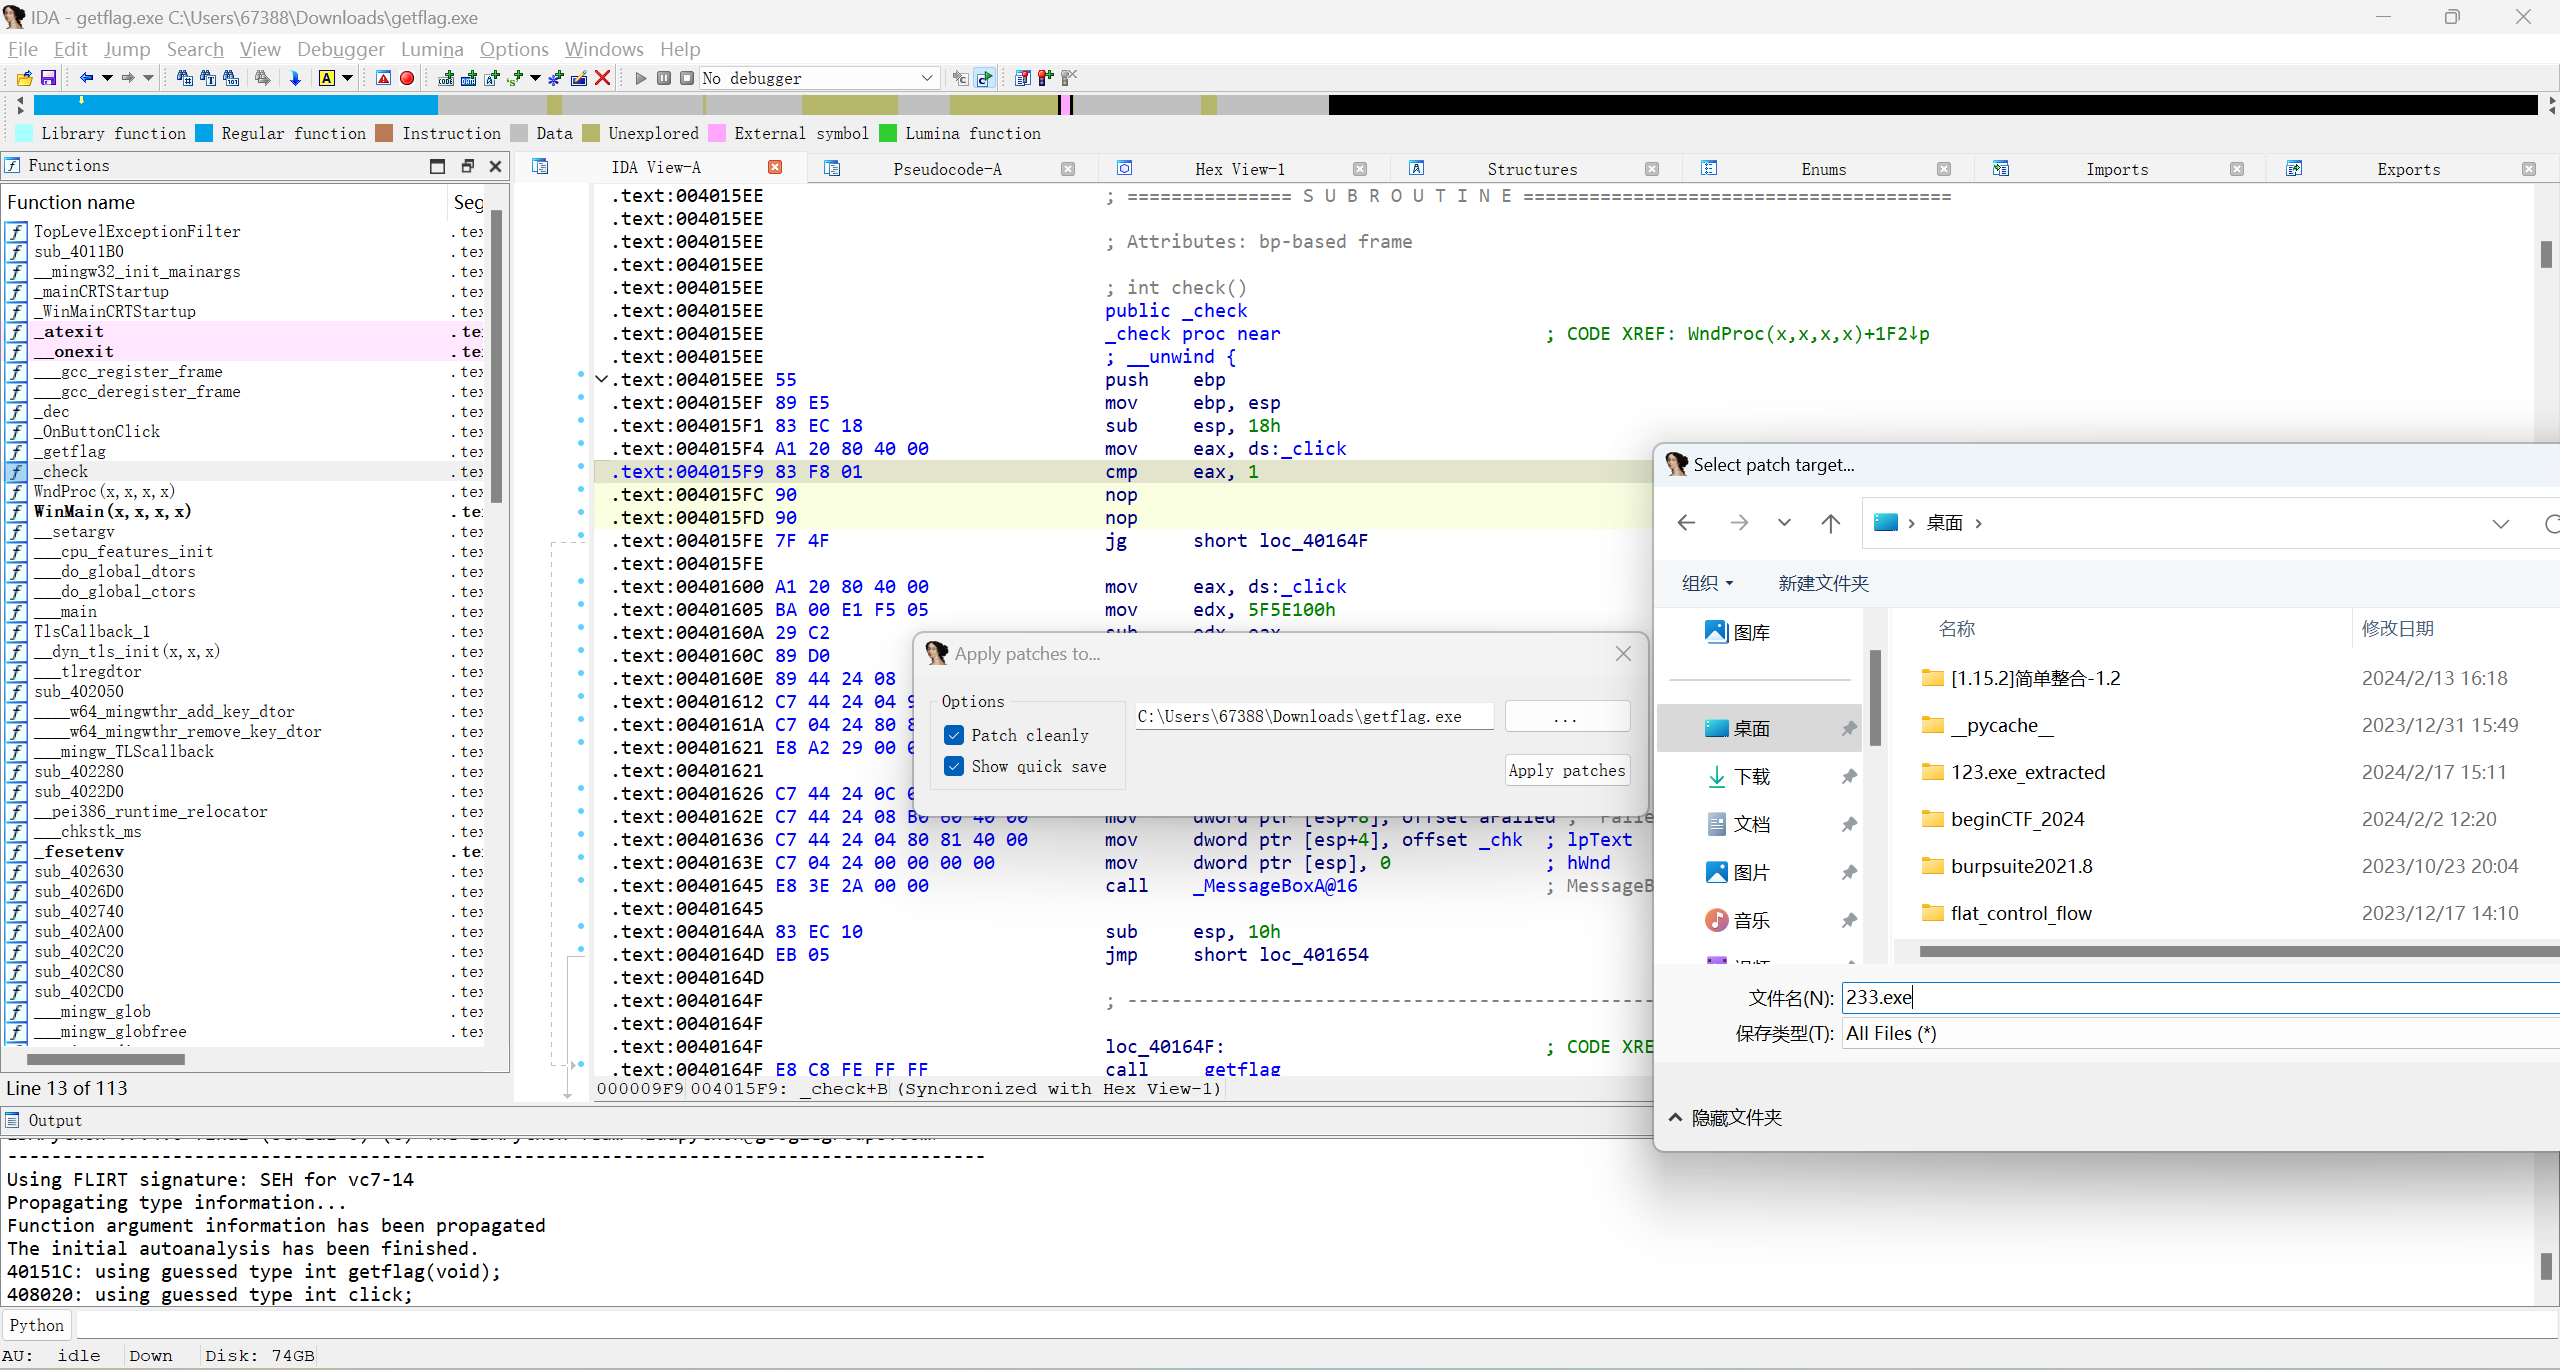Click the yellow 'A' highlight icon

[x=326, y=78]
